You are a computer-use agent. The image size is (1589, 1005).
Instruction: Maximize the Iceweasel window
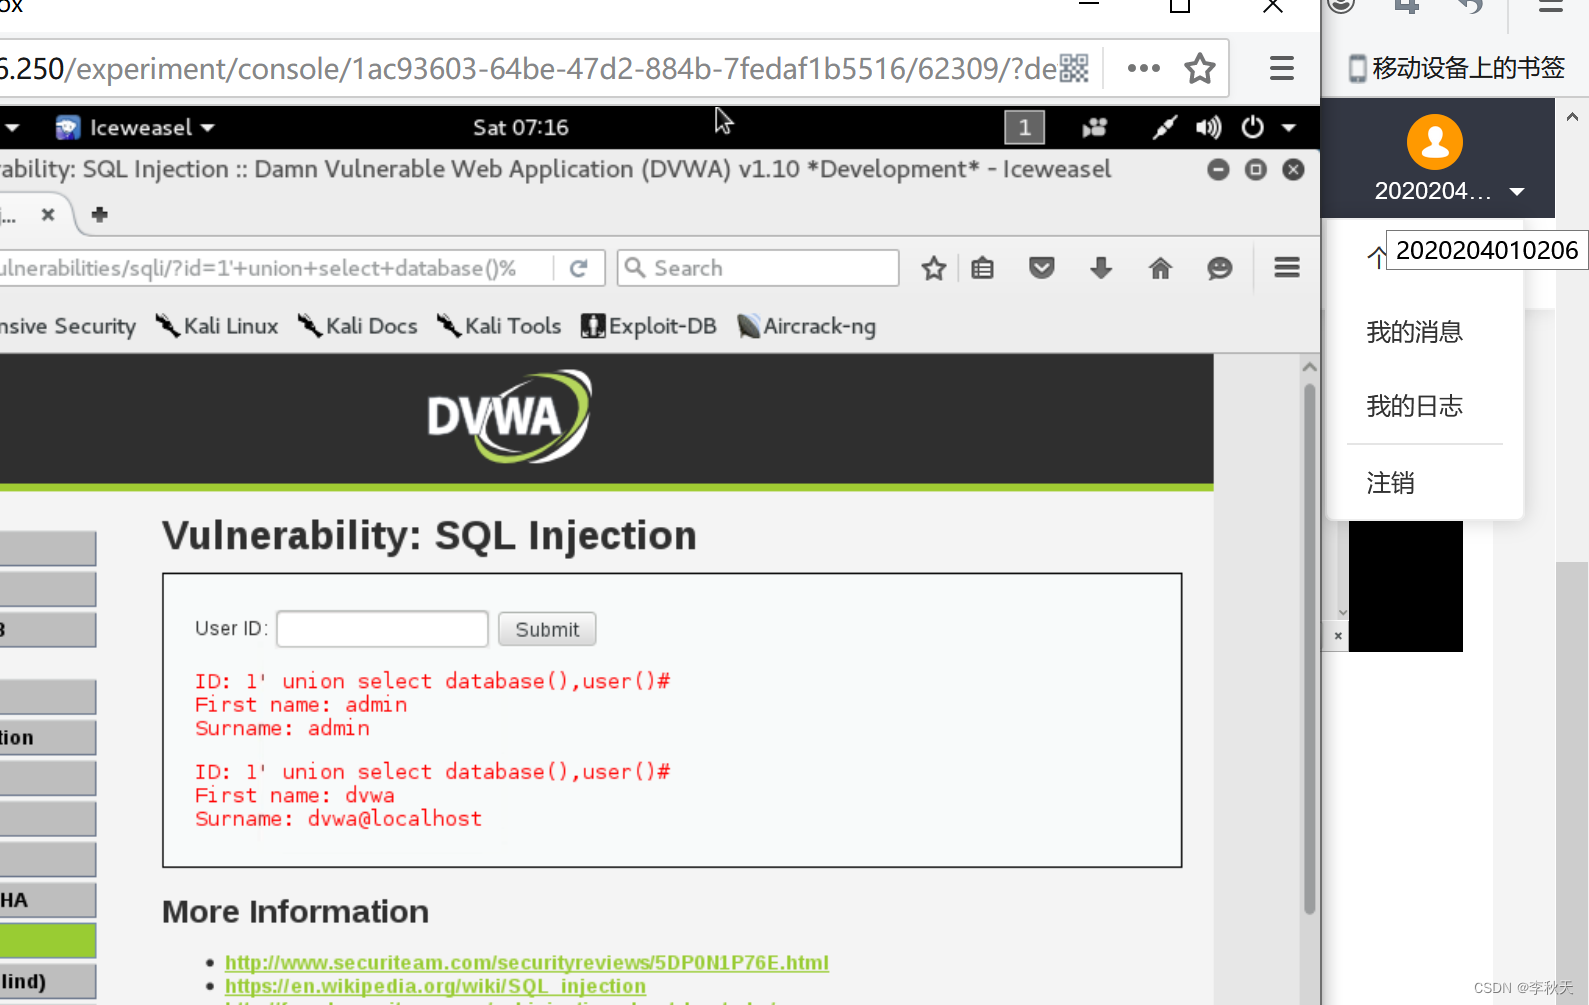(1256, 169)
